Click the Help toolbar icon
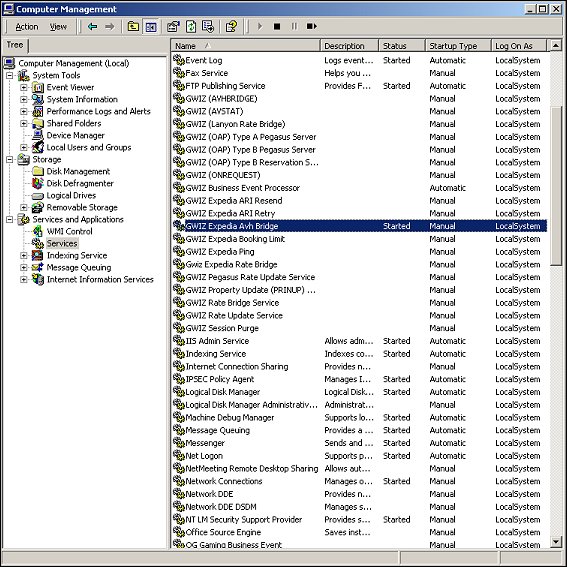The image size is (567, 567). pos(231,26)
